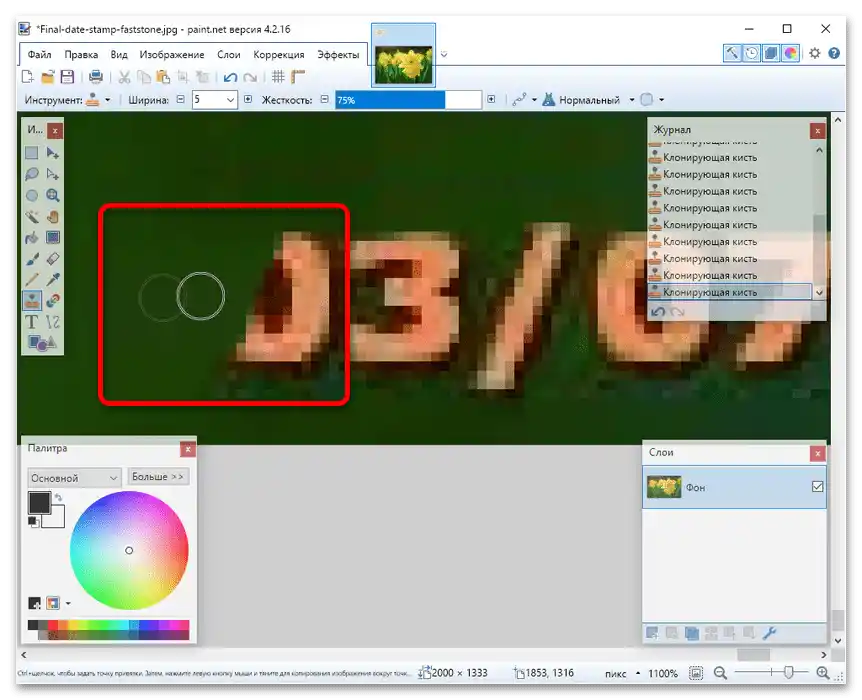Toggle the Tools window button

[x=732, y=53]
